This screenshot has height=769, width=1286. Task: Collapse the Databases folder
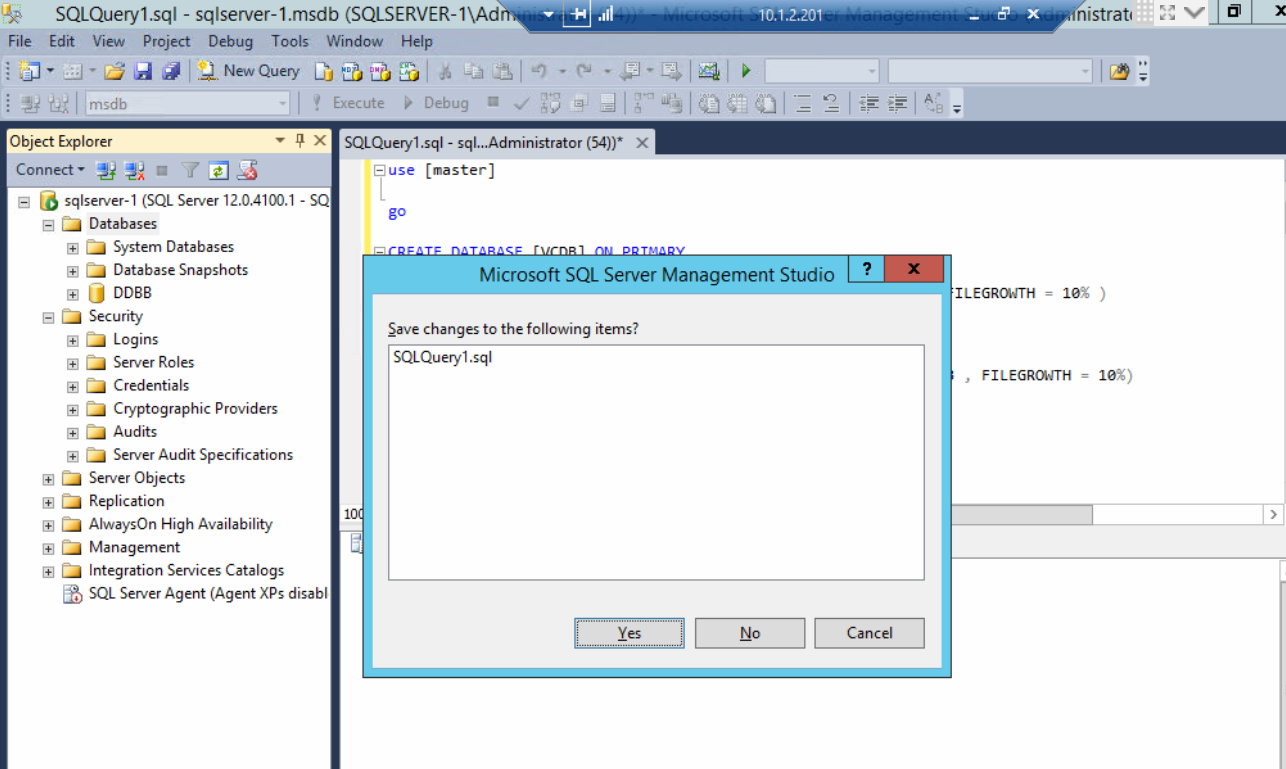48,224
